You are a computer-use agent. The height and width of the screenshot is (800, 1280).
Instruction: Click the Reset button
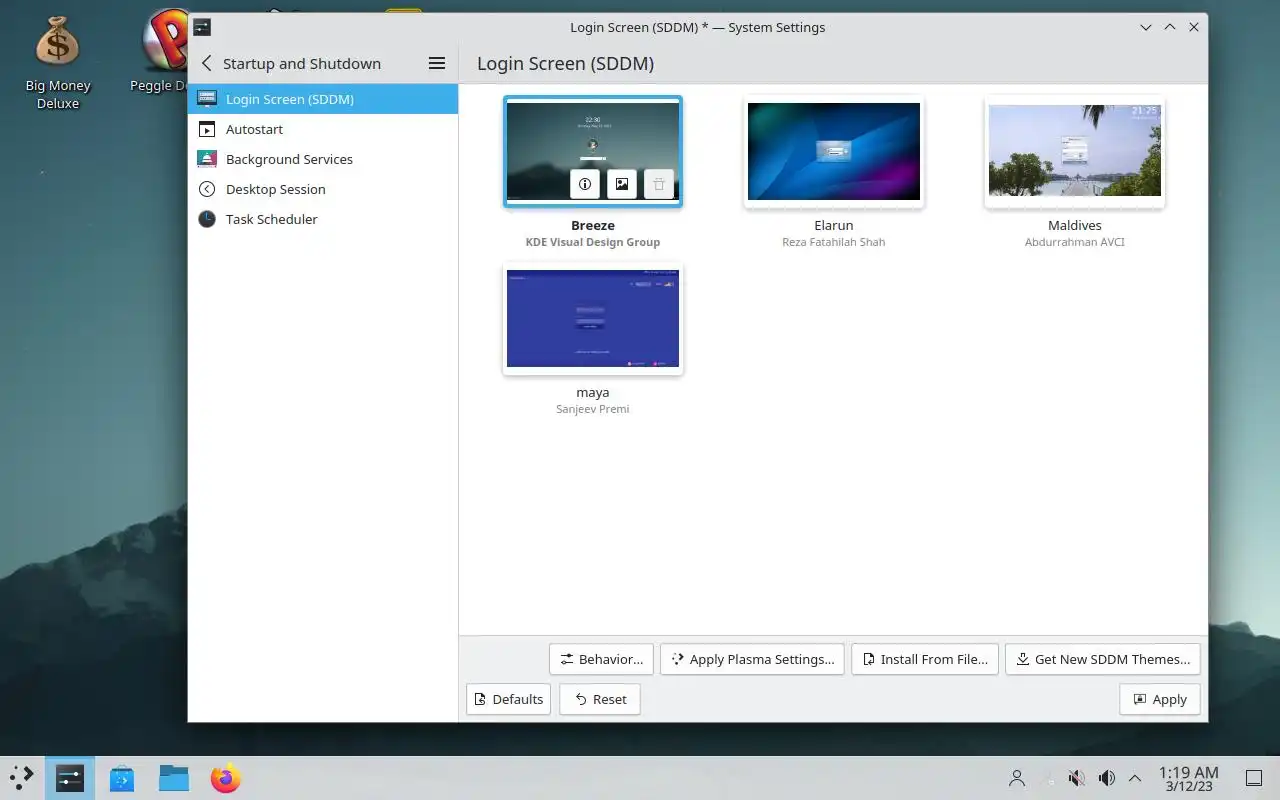coord(600,699)
